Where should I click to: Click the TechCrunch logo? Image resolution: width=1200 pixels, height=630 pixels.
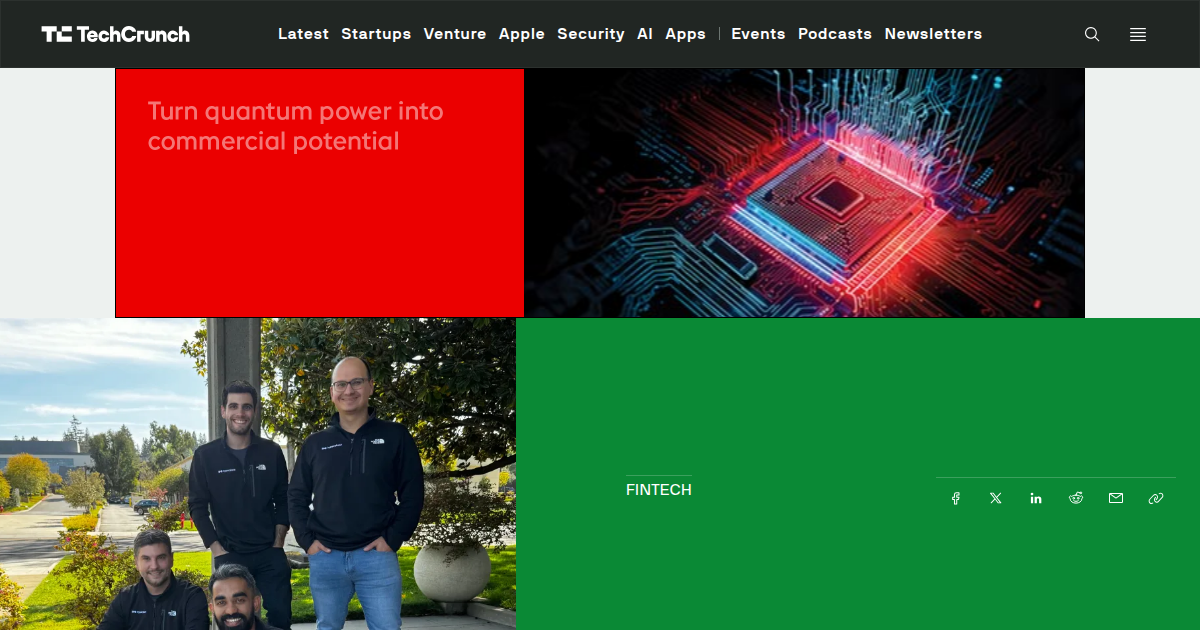pyautogui.click(x=115, y=34)
